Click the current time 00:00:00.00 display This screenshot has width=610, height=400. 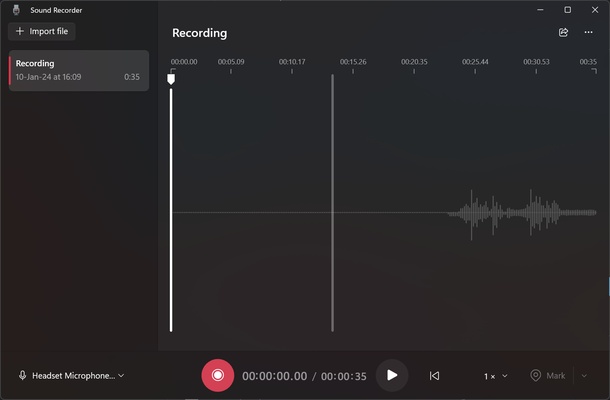(274, 376)
